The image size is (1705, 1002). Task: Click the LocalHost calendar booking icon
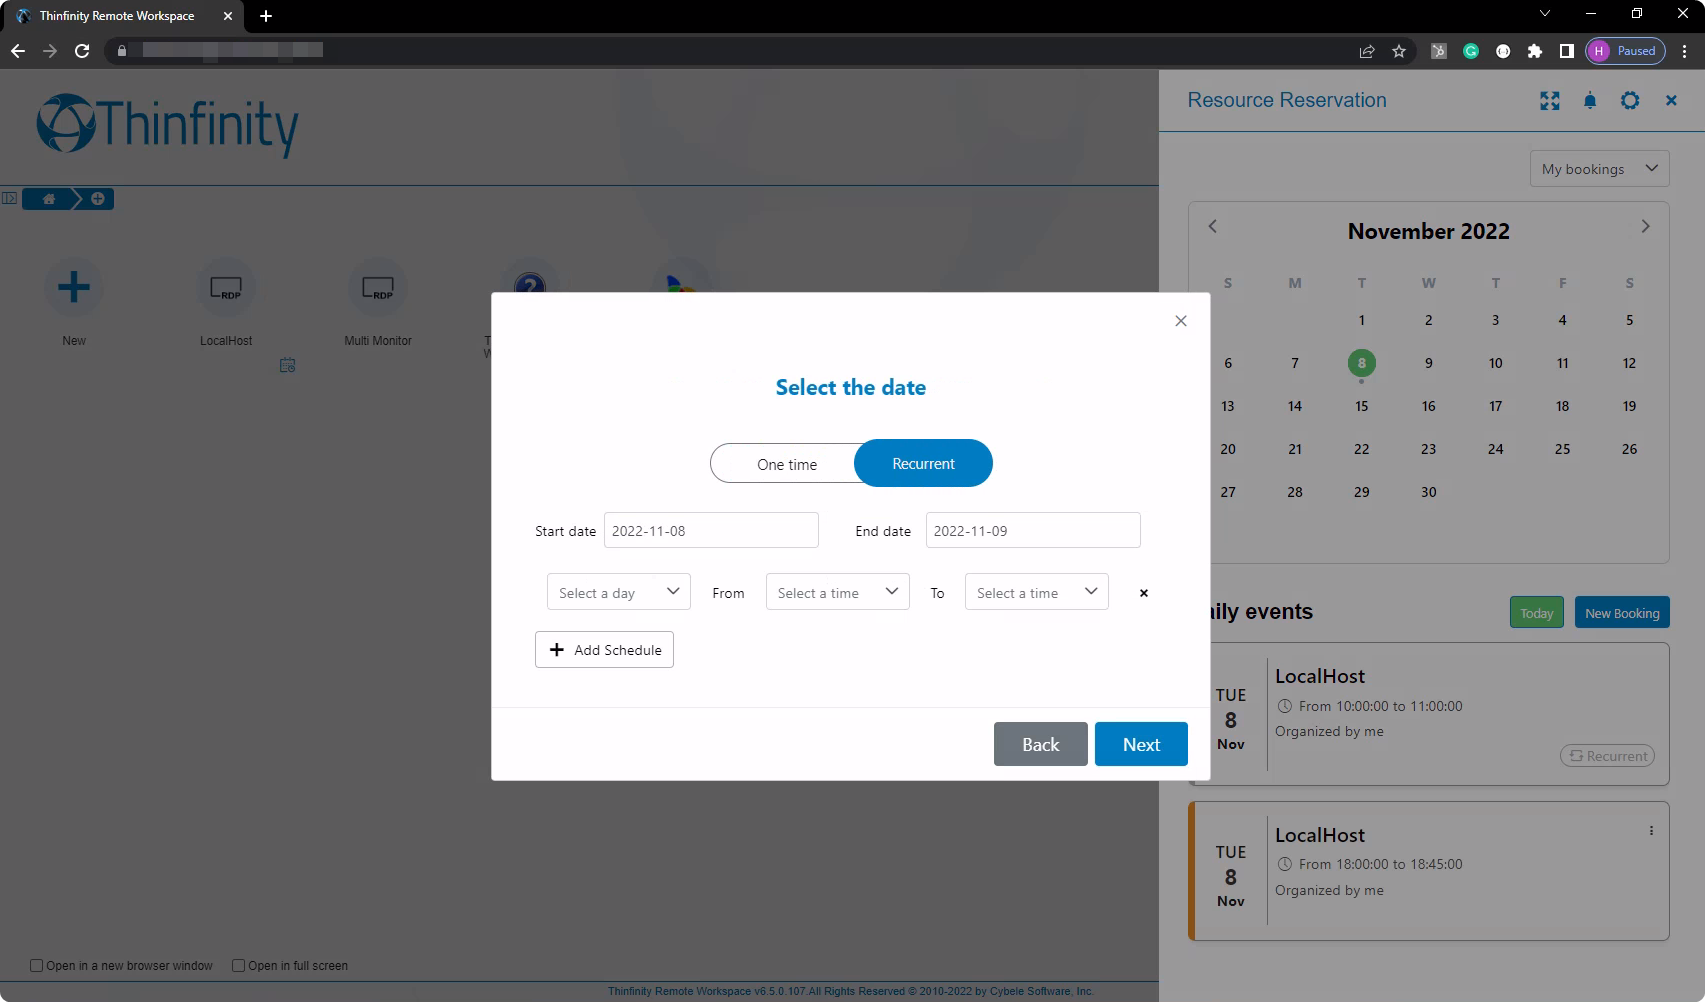coord(288,366)
